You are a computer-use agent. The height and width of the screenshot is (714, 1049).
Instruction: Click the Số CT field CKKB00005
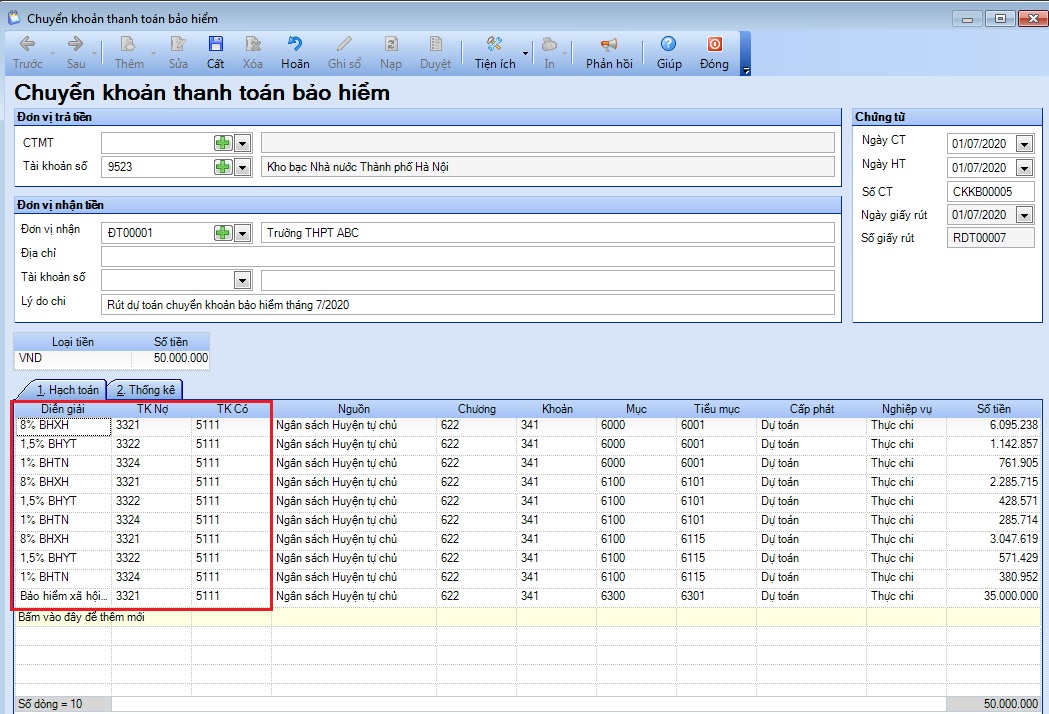pos(990,191)
